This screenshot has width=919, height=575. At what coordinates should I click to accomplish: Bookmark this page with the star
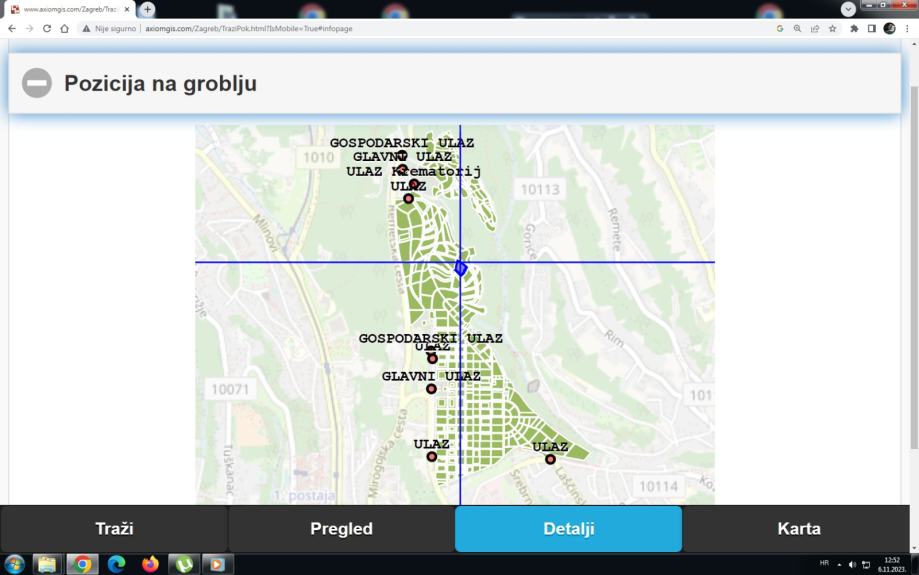pos(832,28)
